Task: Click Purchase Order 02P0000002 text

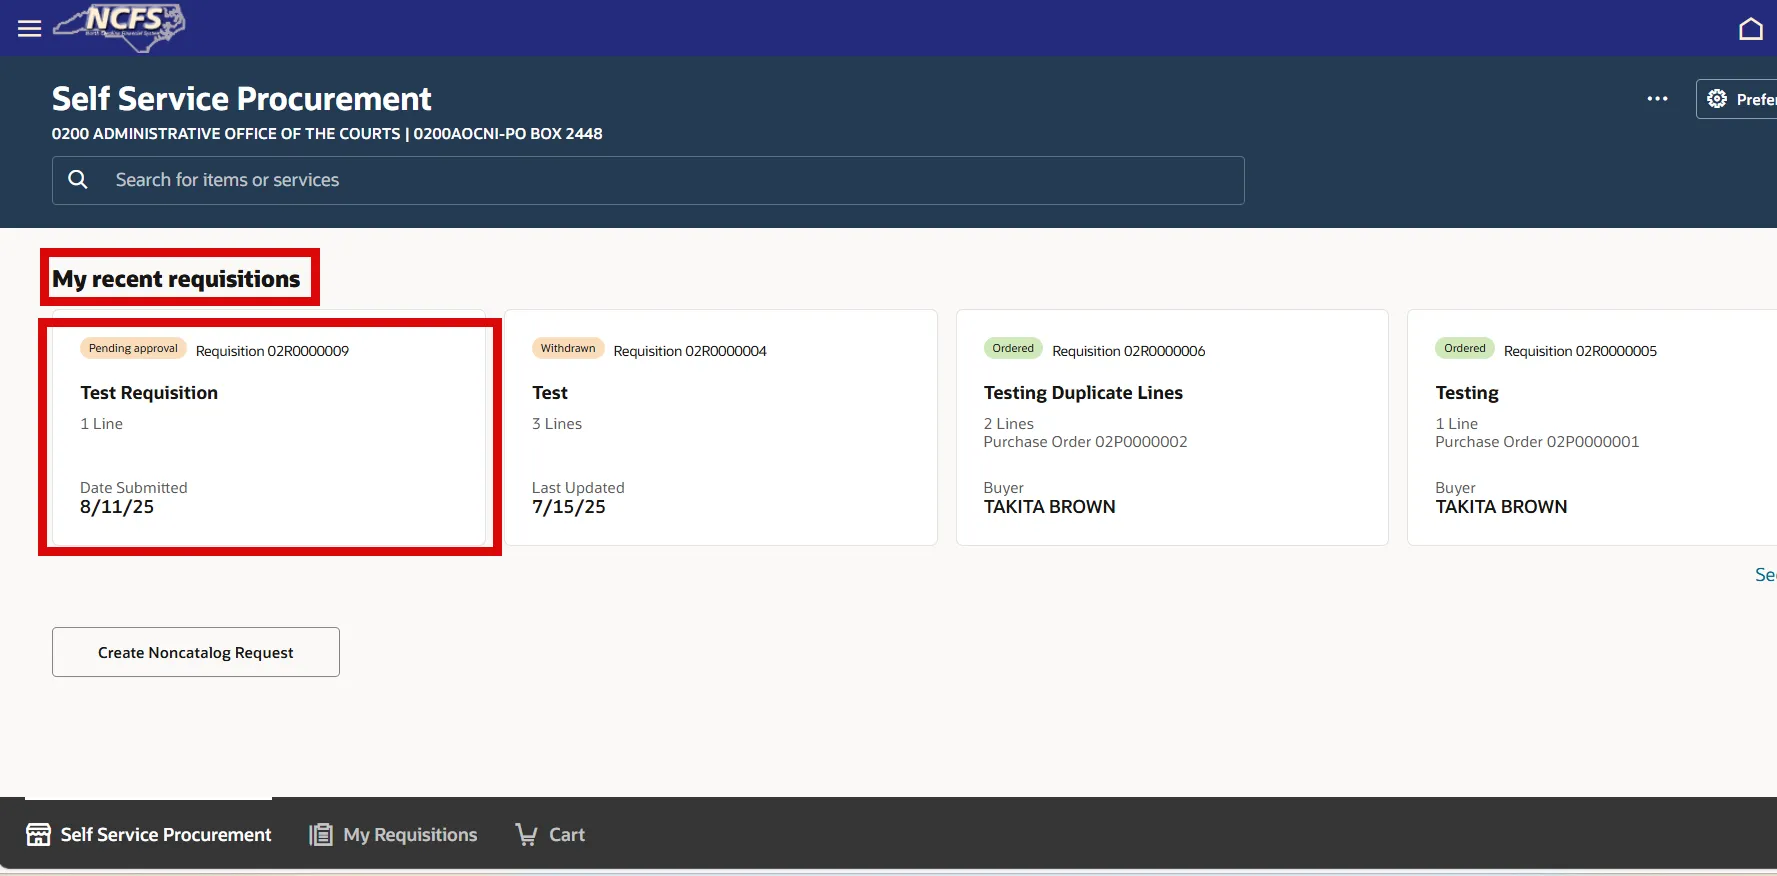Action: pos(1085,442)
